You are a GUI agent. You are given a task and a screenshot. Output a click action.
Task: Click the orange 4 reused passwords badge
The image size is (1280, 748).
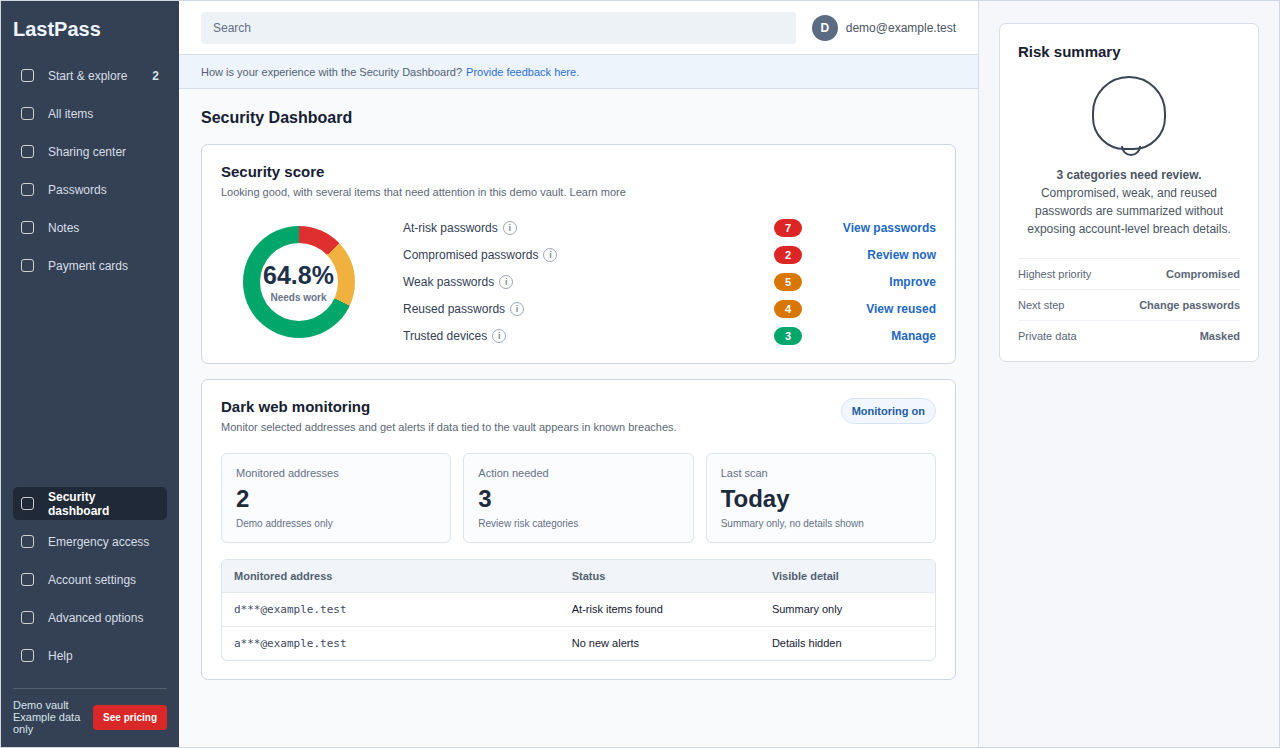pos(788,309)
